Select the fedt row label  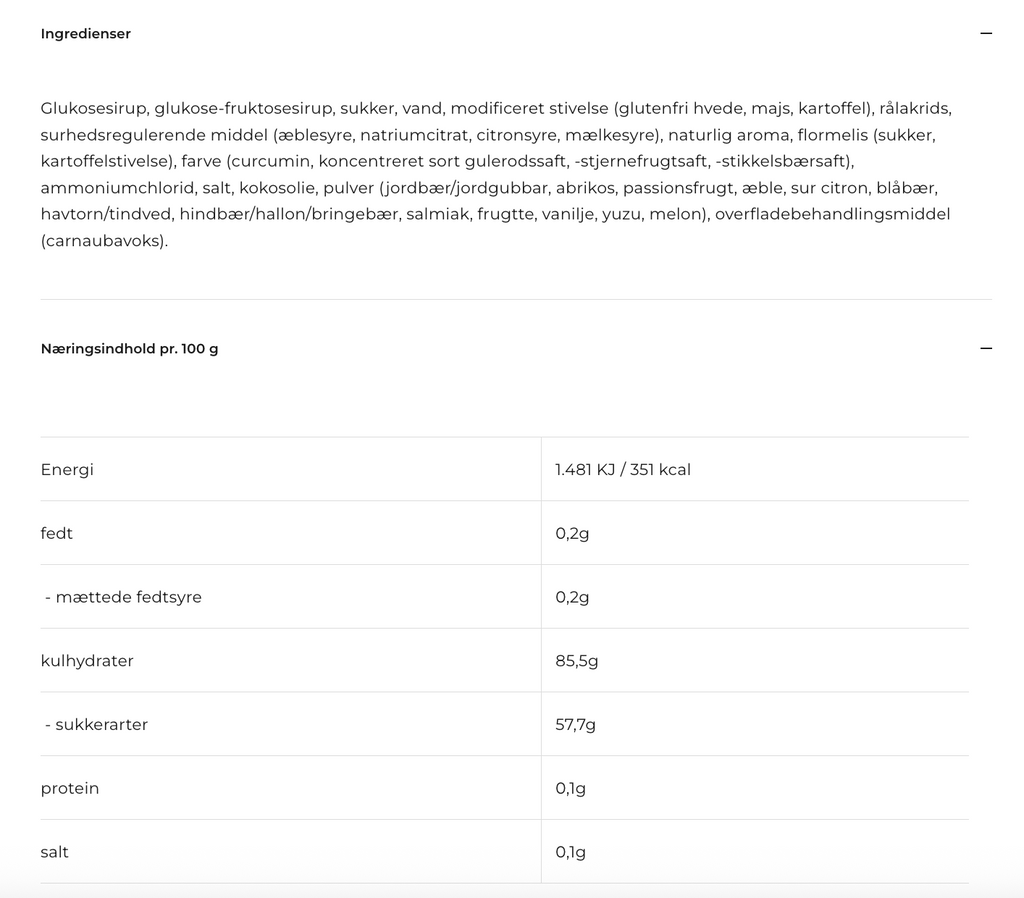[x=57, y=534]
